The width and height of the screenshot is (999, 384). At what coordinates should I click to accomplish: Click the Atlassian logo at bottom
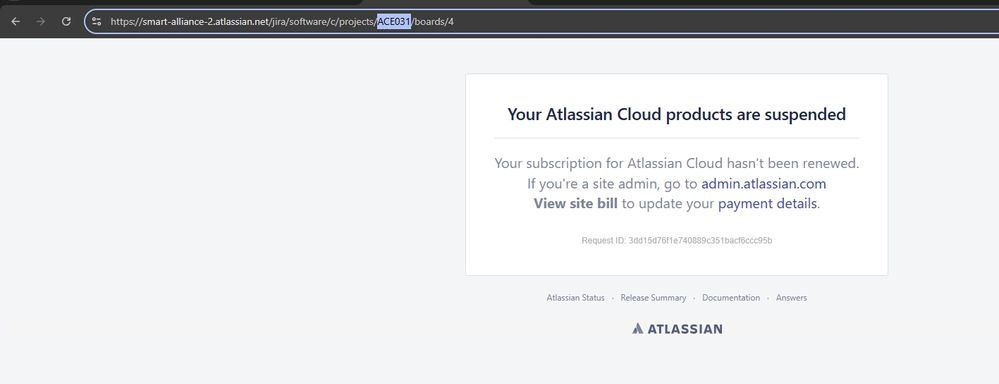pos(677,329)
